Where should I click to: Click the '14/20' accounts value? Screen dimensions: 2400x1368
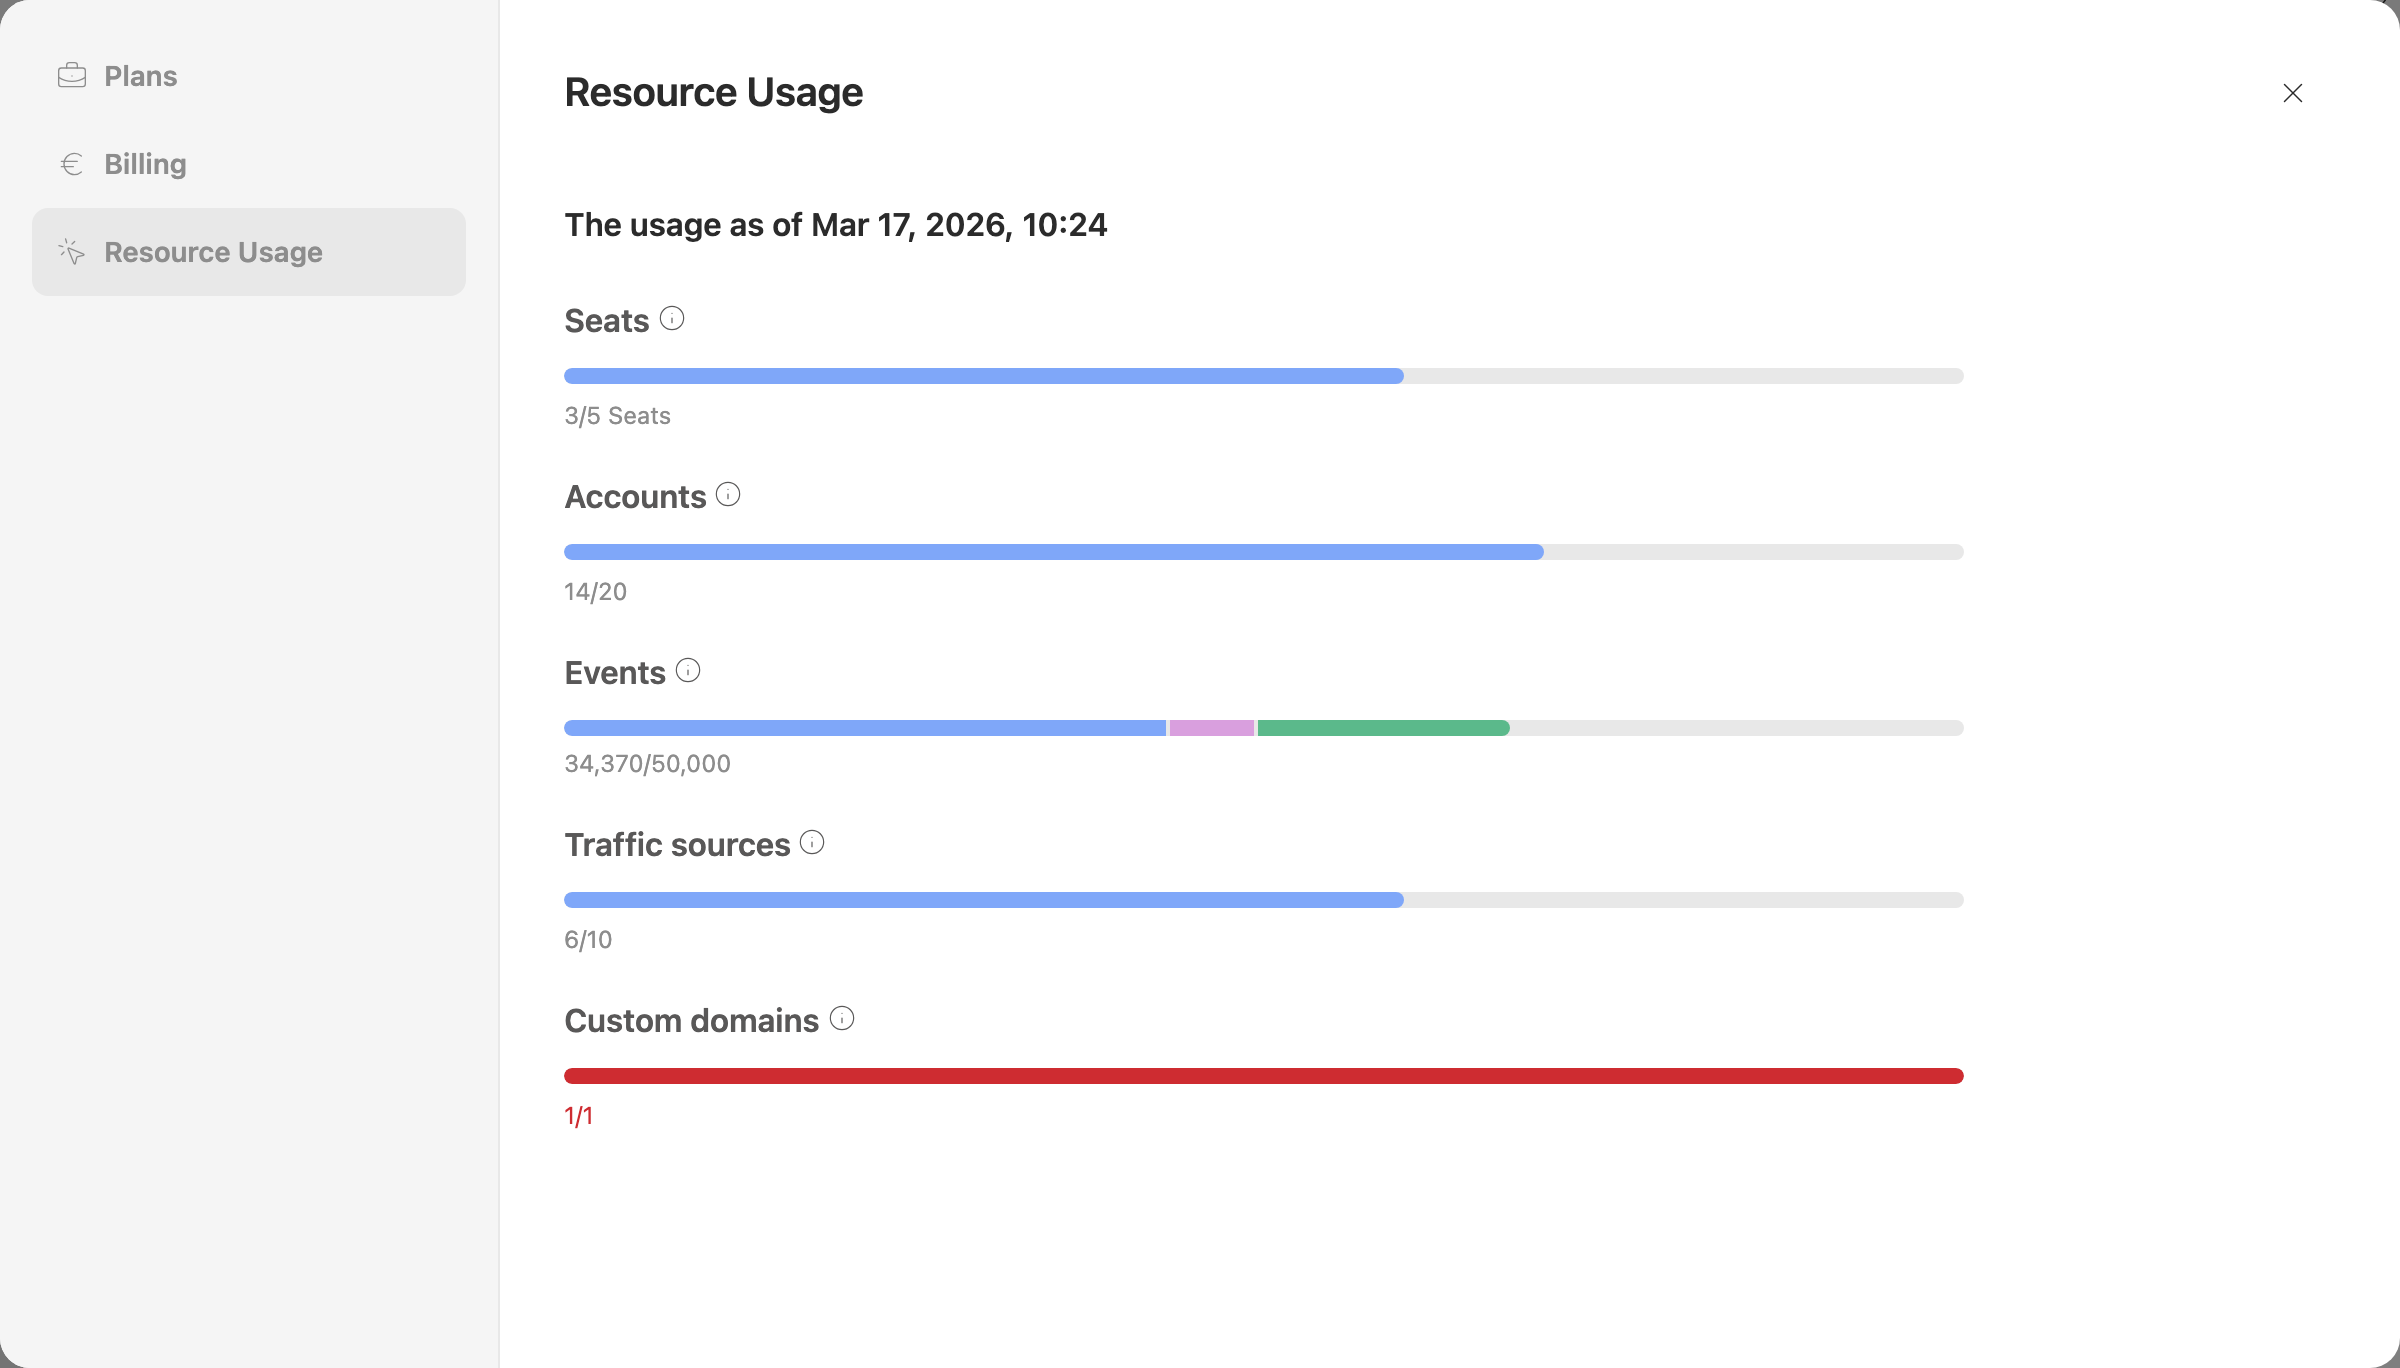pos(595,592)
